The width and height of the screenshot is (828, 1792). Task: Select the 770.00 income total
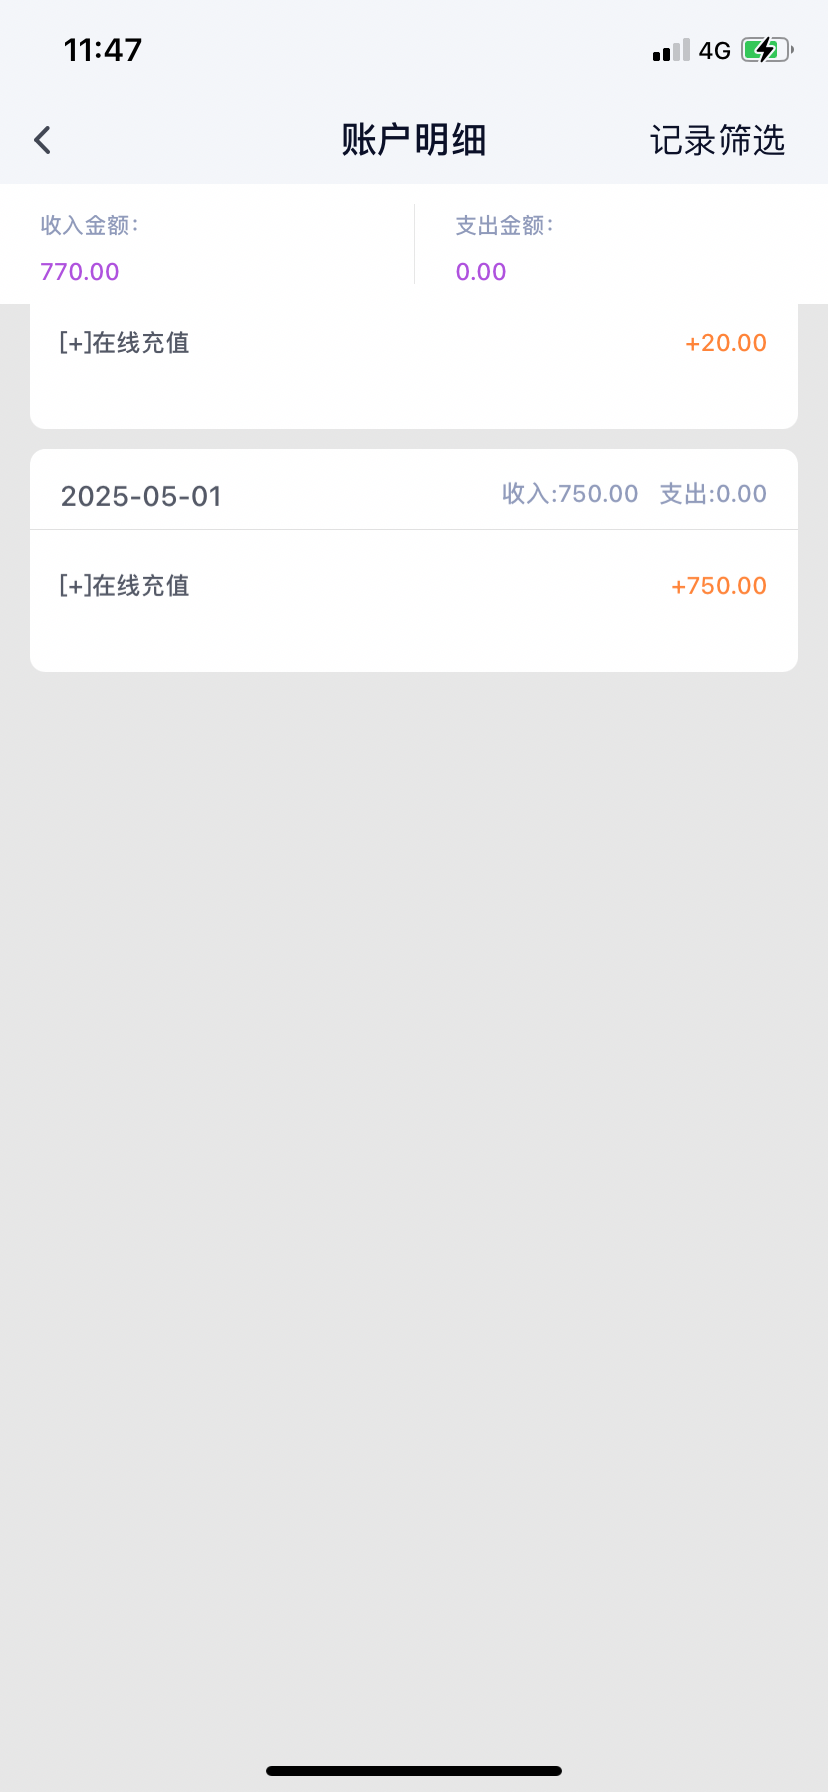click(80, 272)
